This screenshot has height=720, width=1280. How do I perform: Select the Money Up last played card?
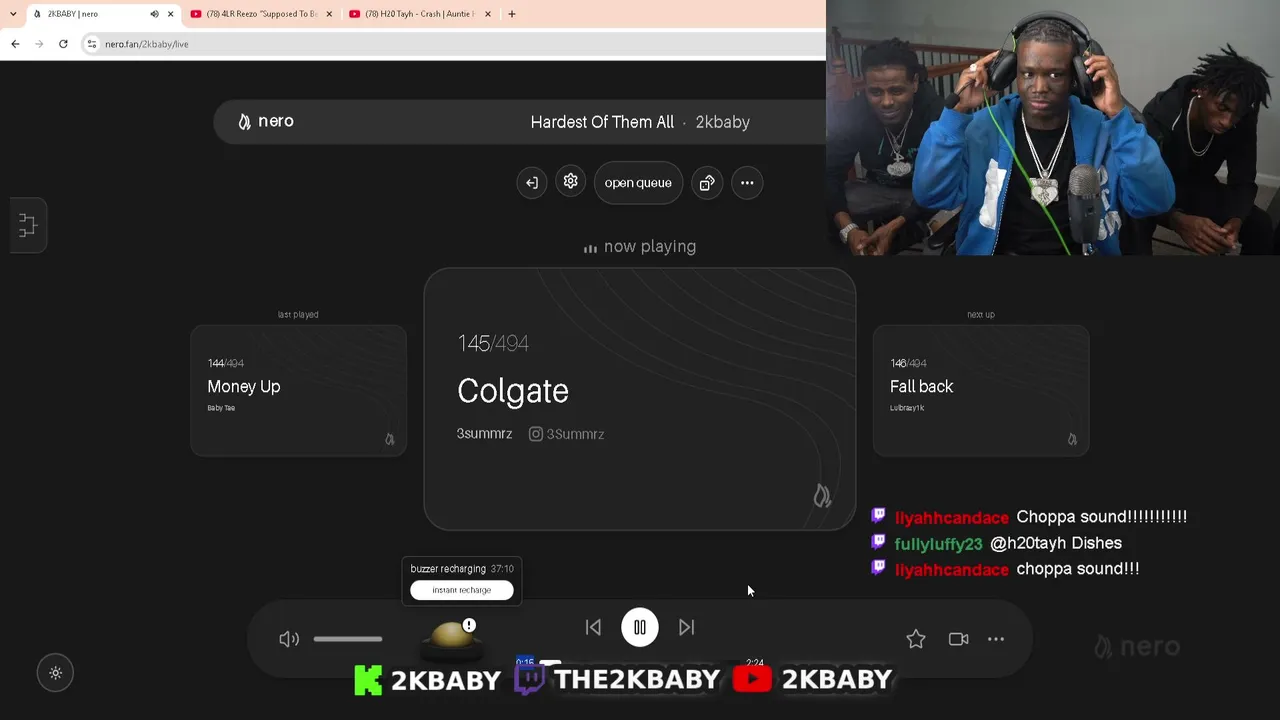click(298, 390)
